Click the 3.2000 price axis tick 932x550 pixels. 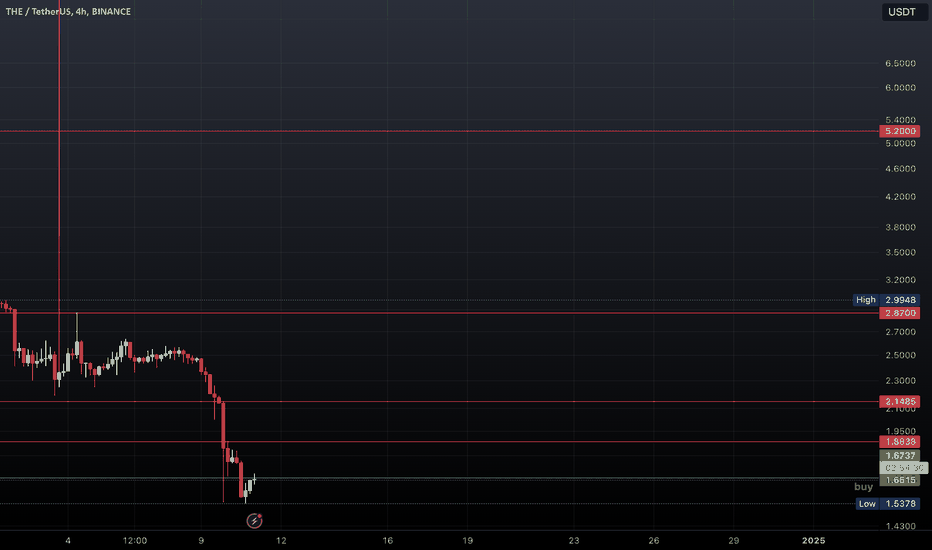coord(900,280)
